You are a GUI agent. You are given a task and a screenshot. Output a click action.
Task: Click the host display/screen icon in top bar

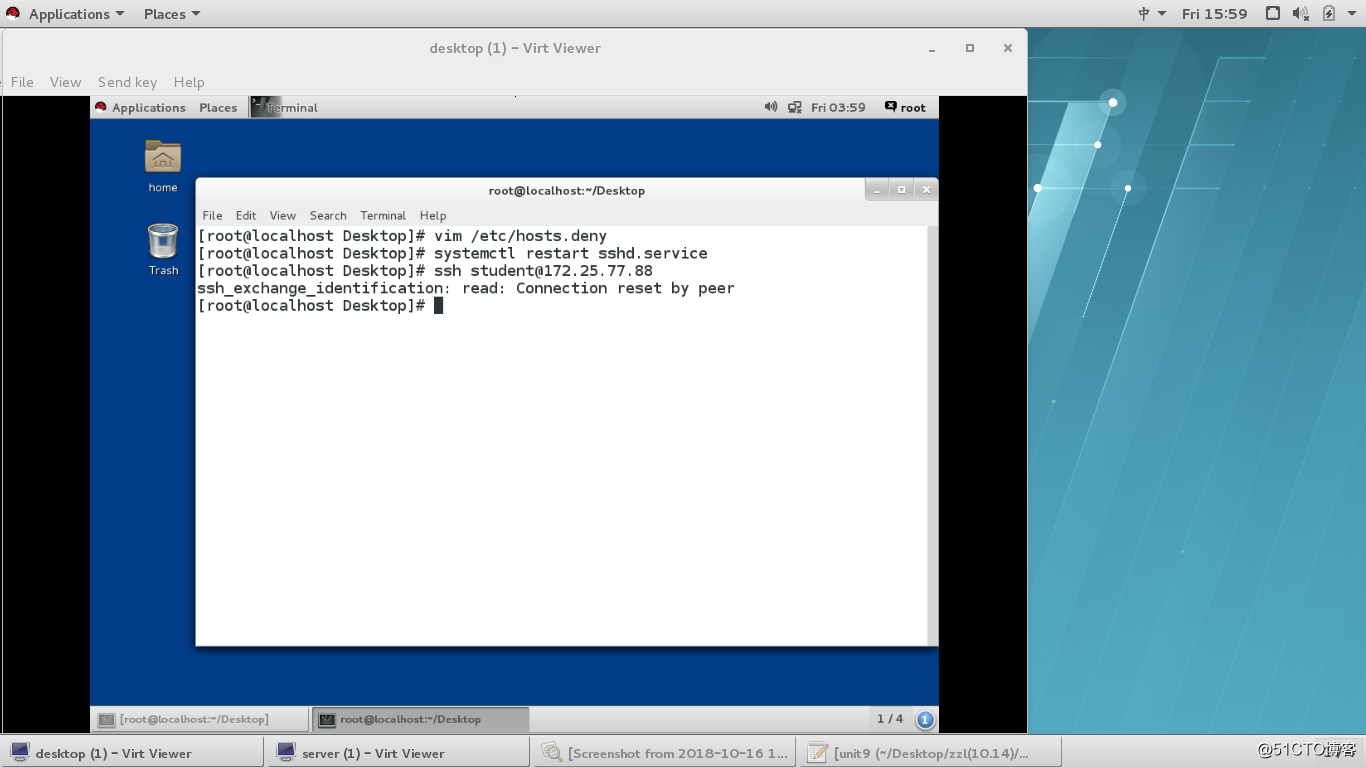(x=1273, y=14)
